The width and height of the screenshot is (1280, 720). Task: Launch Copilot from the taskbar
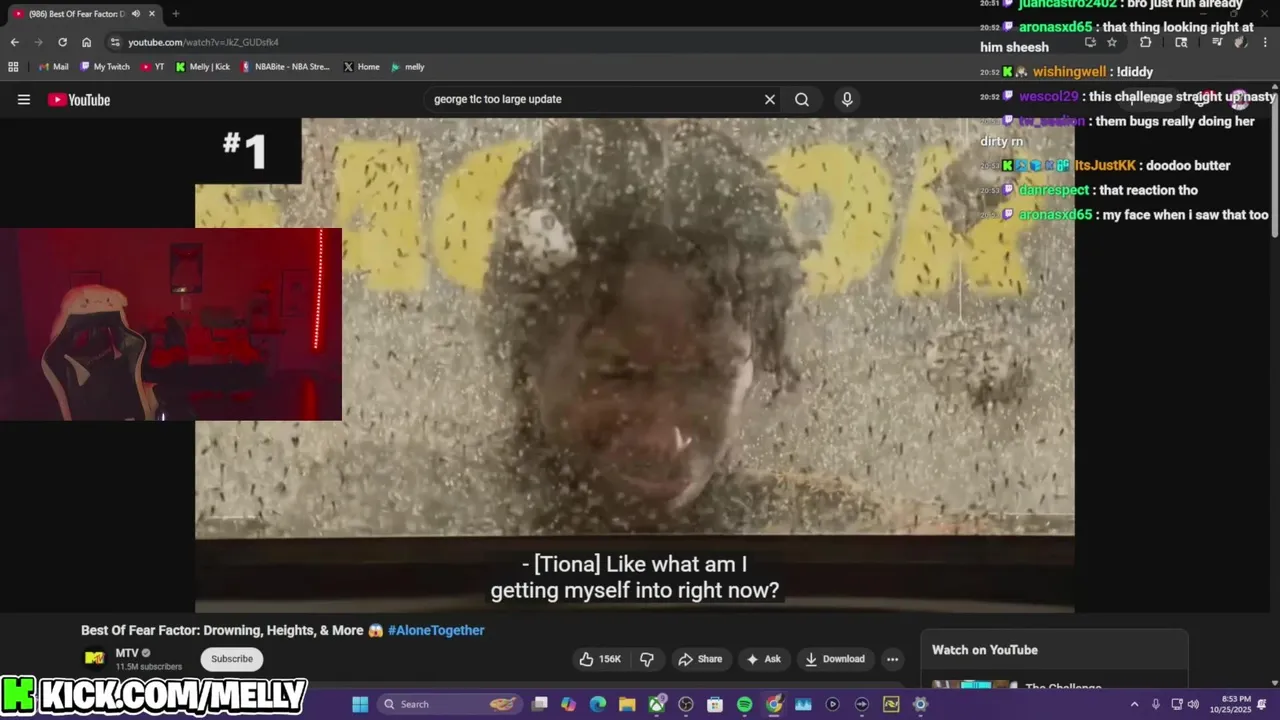point(569,704)
